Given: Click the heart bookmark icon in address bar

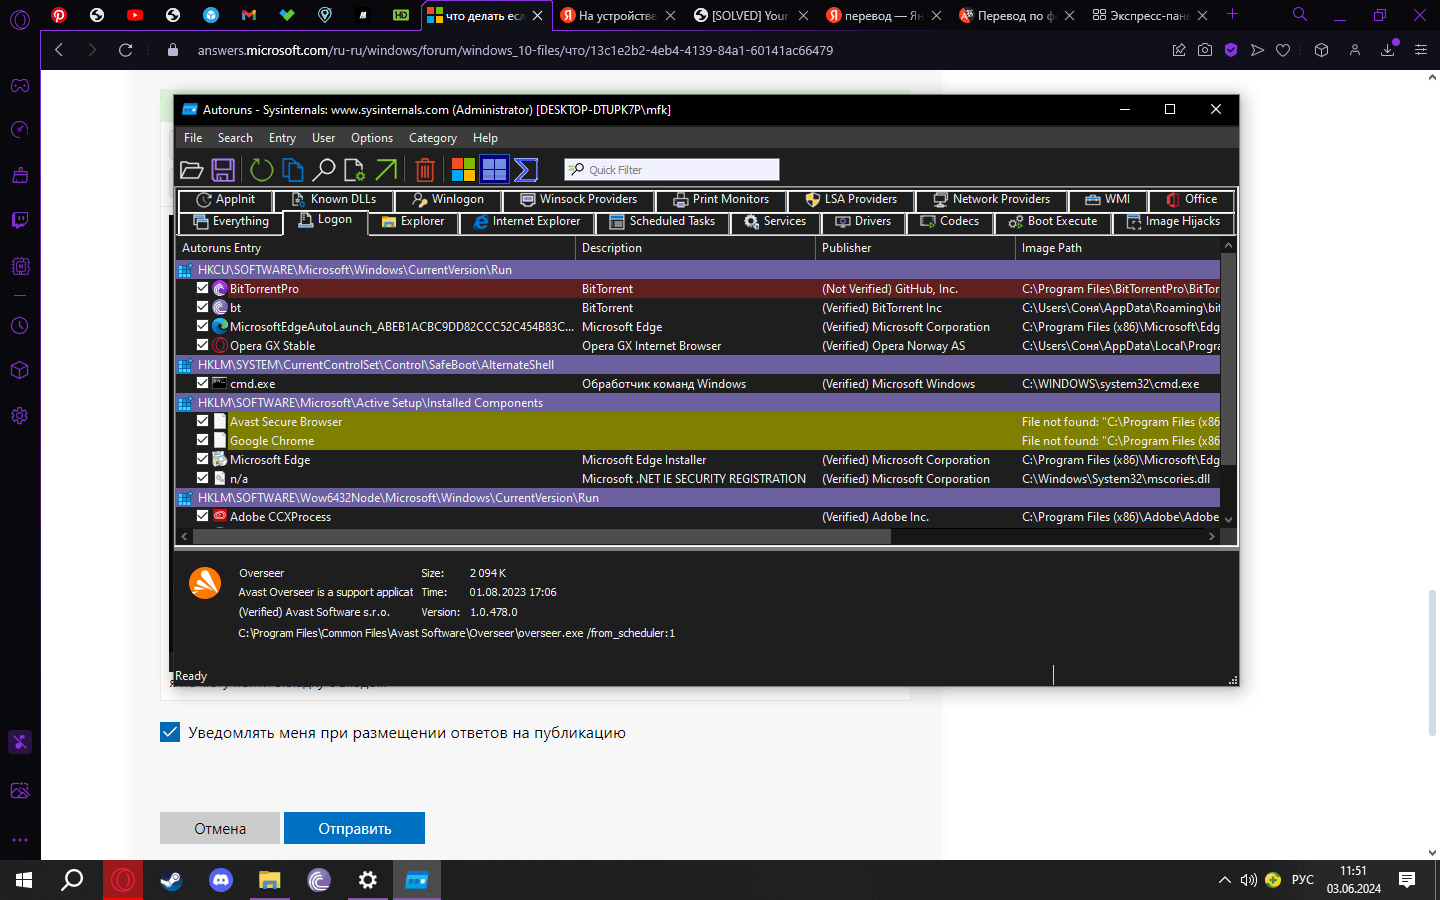Looking at the screenshot, I should (x=1283, y=50).
